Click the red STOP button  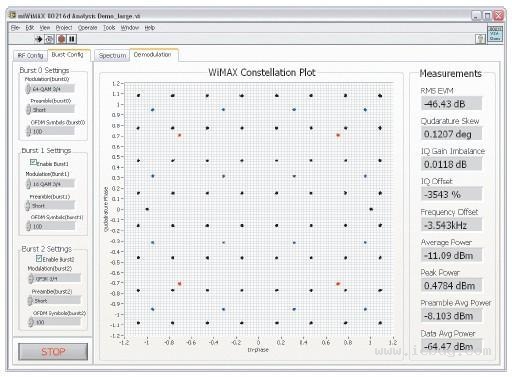tap(53, 352)
